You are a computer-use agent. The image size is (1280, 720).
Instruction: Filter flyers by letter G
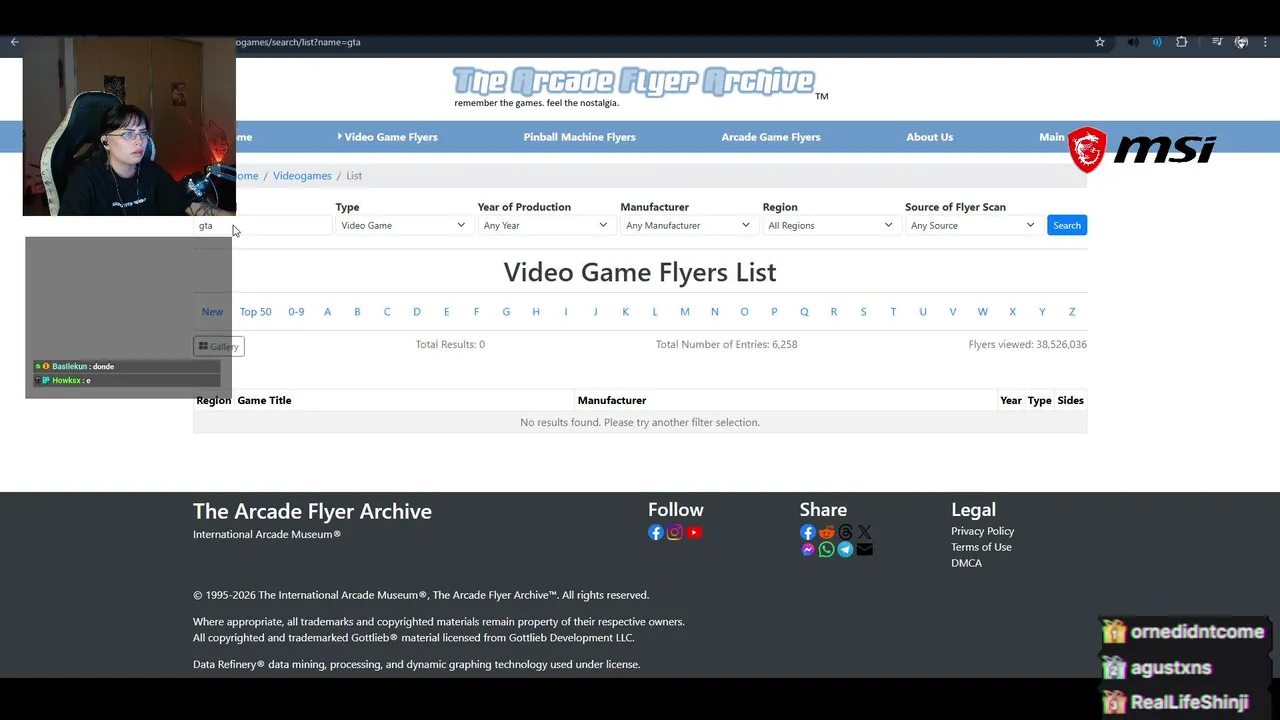point(506,312)
